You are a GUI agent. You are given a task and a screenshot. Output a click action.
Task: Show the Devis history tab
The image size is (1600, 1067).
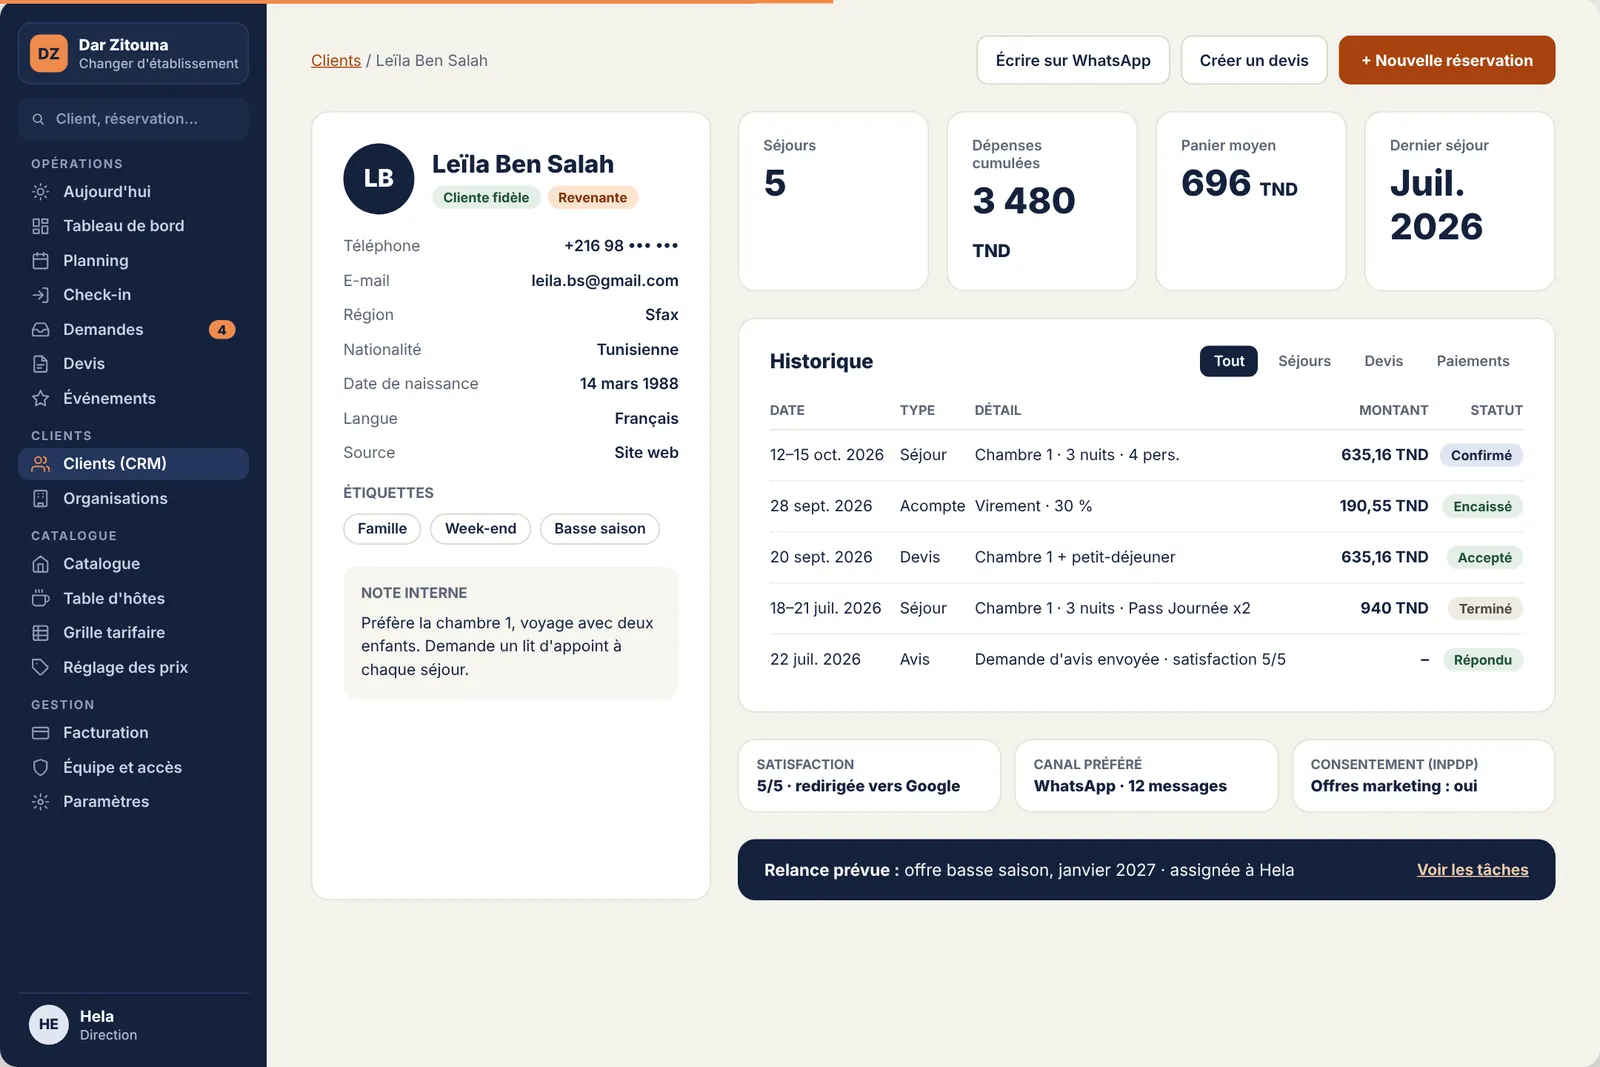point(1383,361)
